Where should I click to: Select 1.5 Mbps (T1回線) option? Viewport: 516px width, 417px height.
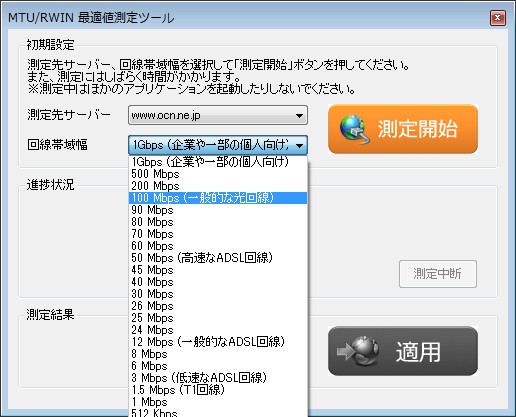click(x=218, y=390)
